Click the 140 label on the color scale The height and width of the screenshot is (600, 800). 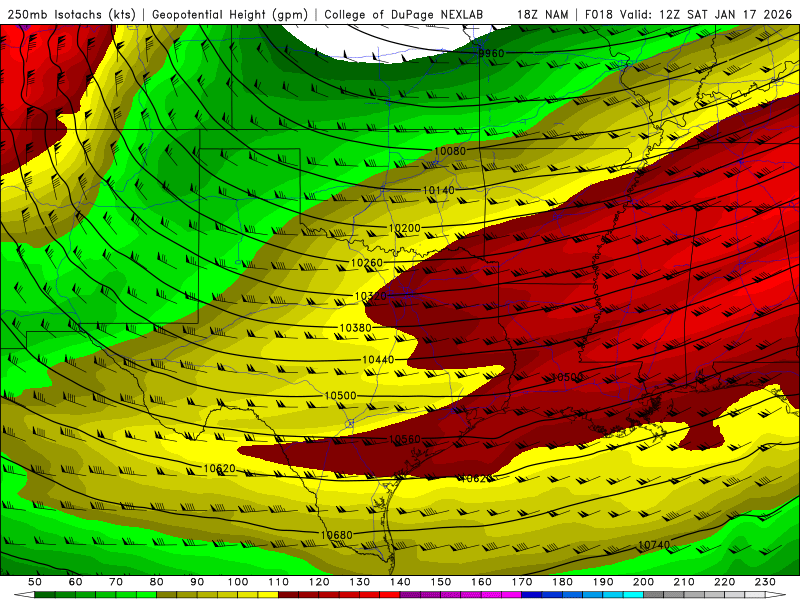pos(400,582)
